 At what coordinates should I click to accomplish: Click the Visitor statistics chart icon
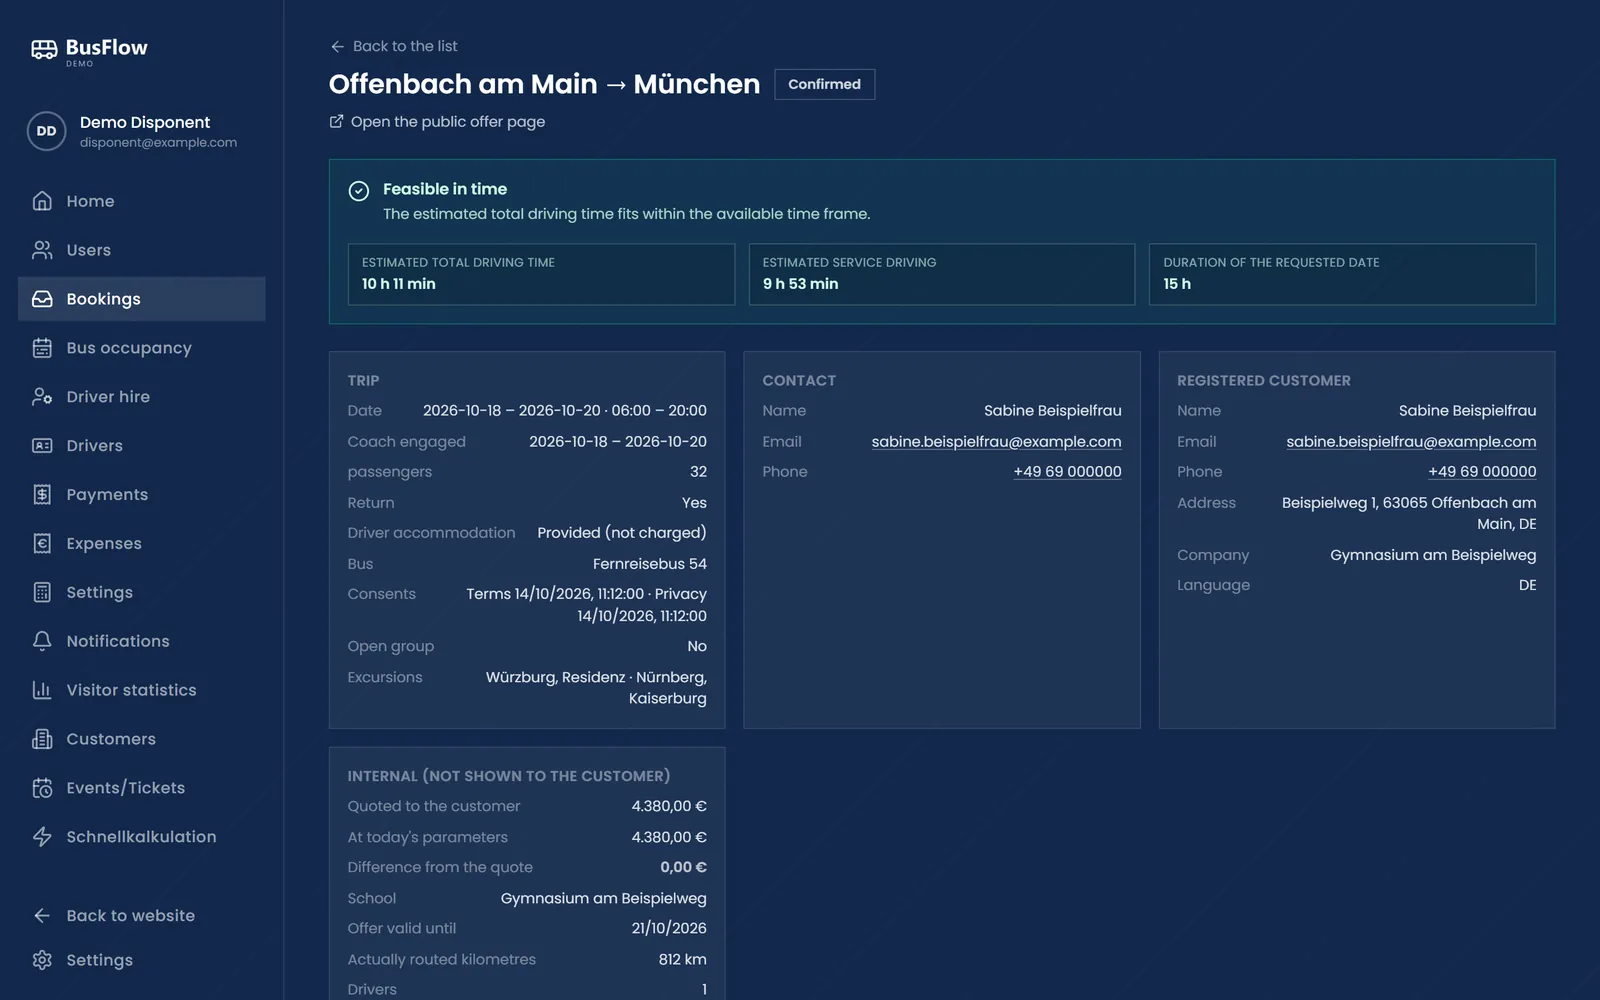click(42, 690)
